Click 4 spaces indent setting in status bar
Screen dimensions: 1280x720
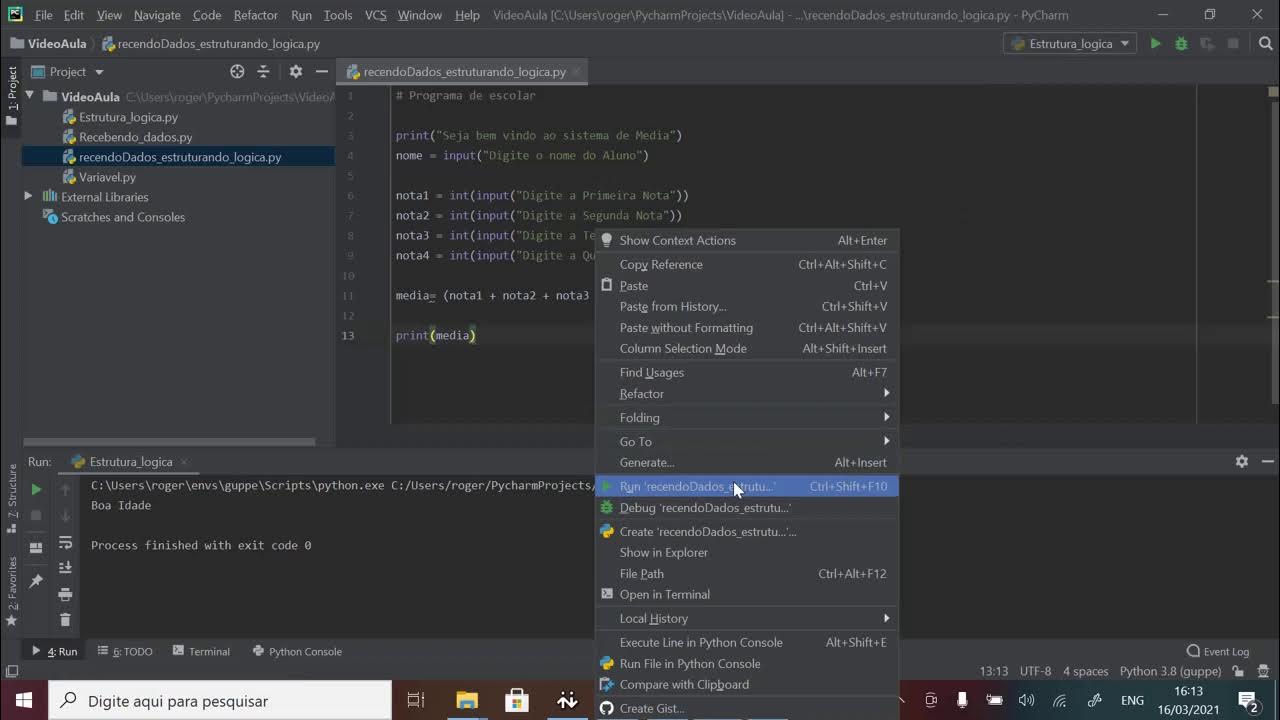1085,672
